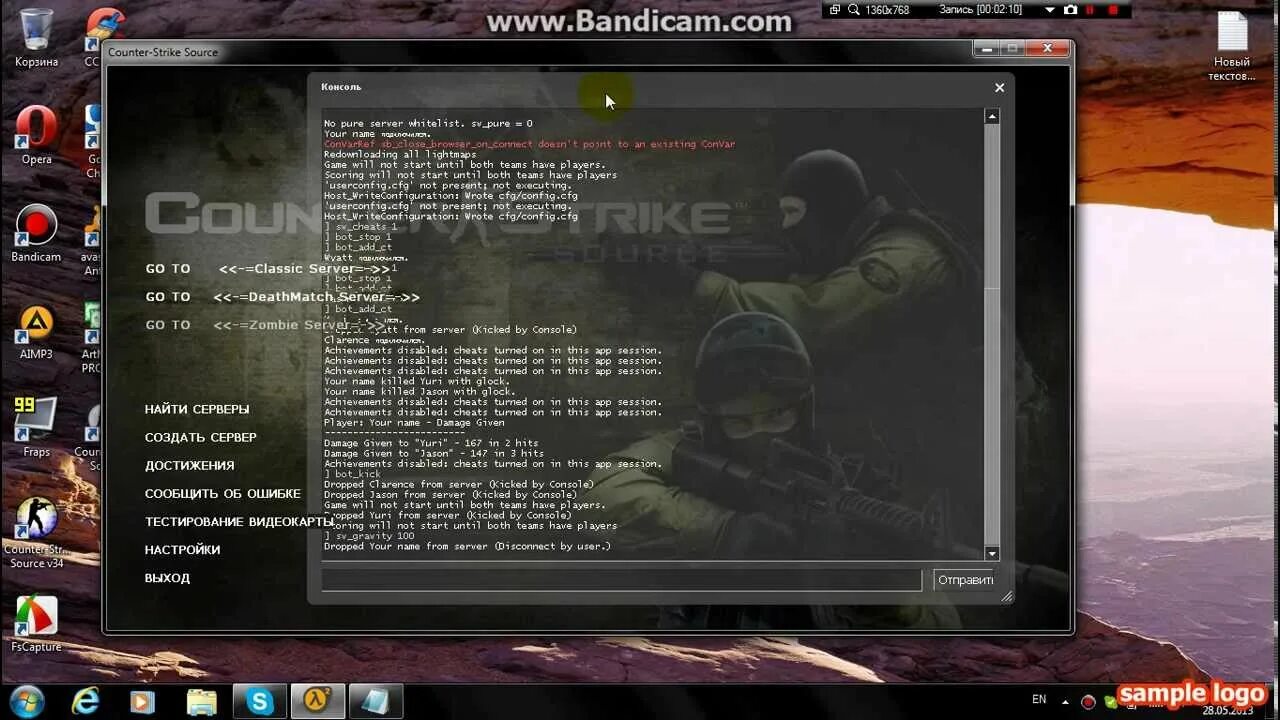Open СОЗДАТЬ СЕРВЕР menu item
1280x720 pixels.
tap(201, 437)
